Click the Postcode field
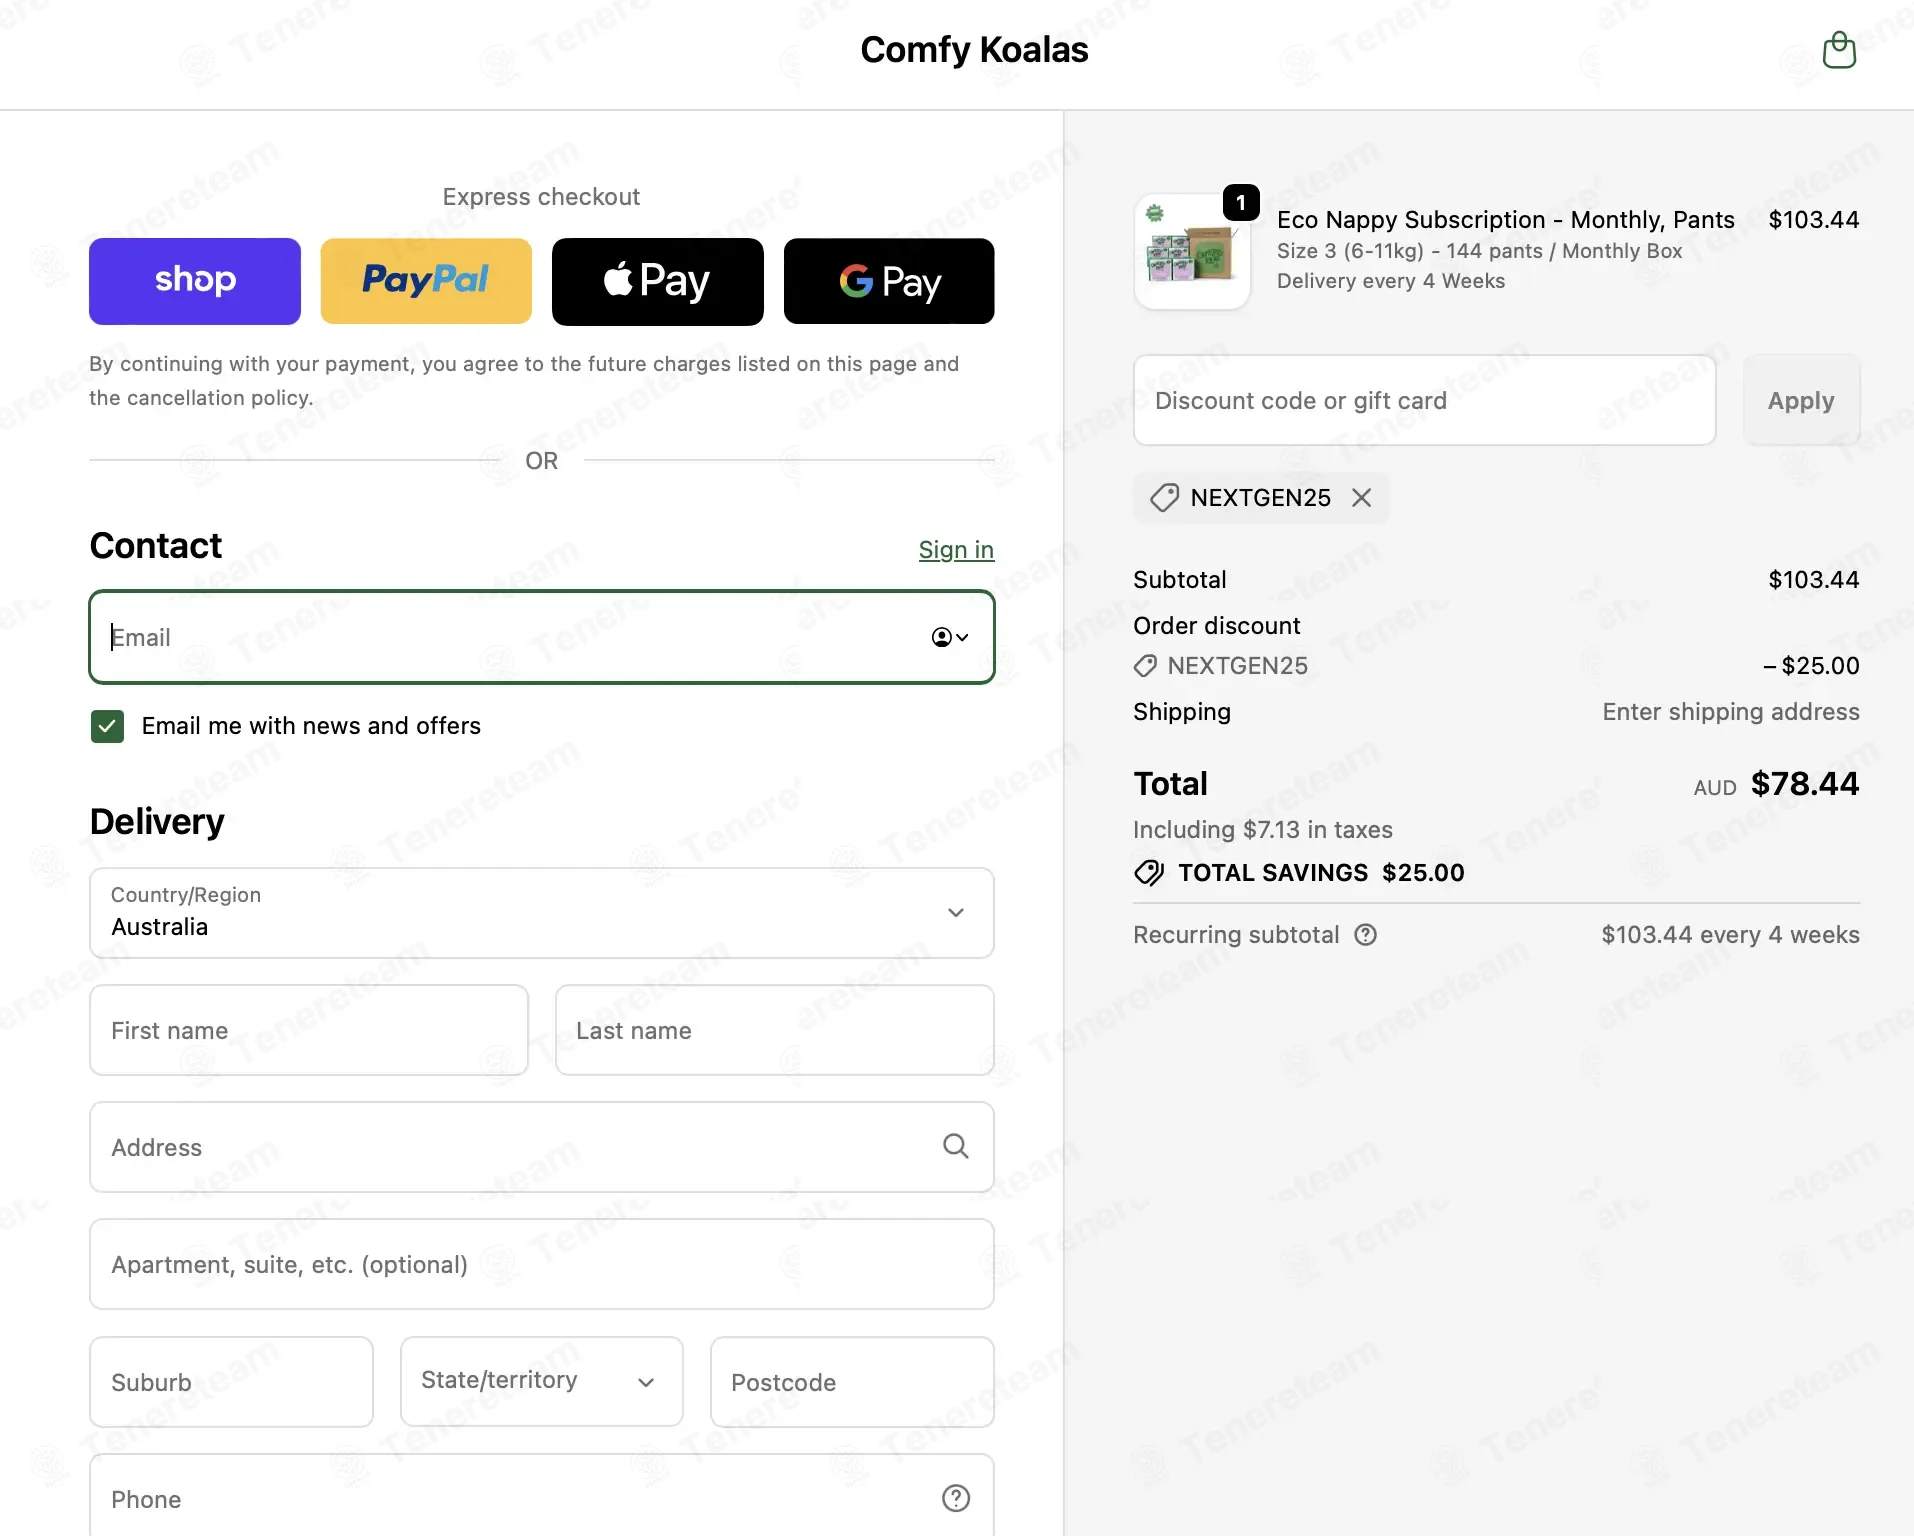1914x1536 pixels. pyautogui.click(x=853, y=1382)
